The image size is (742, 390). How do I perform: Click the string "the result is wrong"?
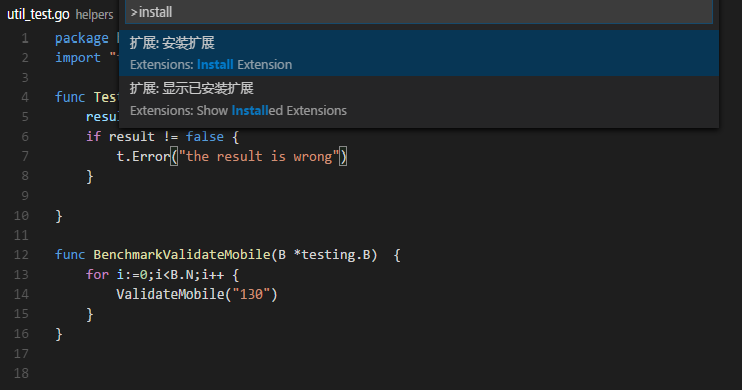tap(259, 156)
